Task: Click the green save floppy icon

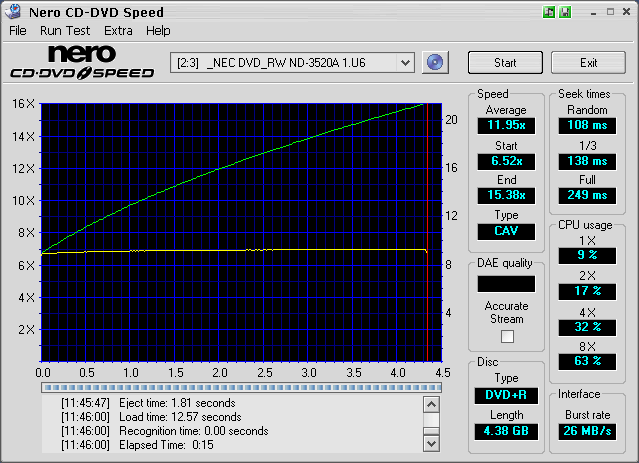Action: [565, 12]
